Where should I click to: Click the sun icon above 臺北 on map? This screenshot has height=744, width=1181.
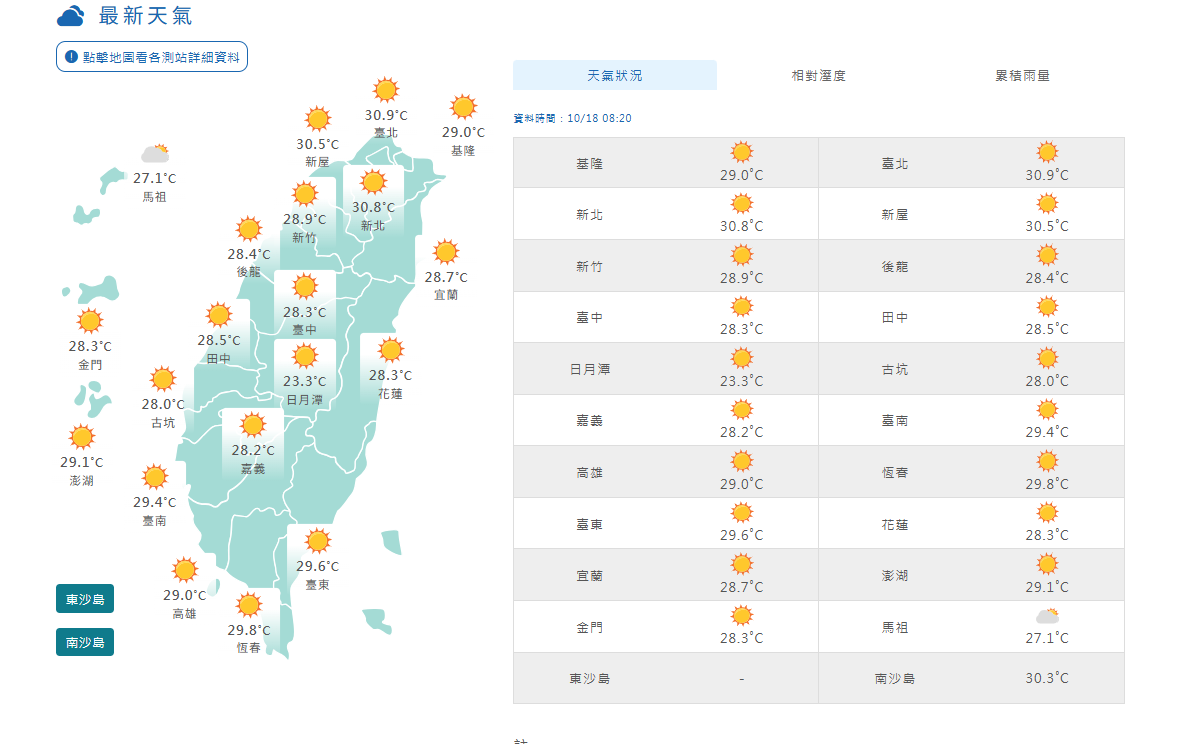385,90
